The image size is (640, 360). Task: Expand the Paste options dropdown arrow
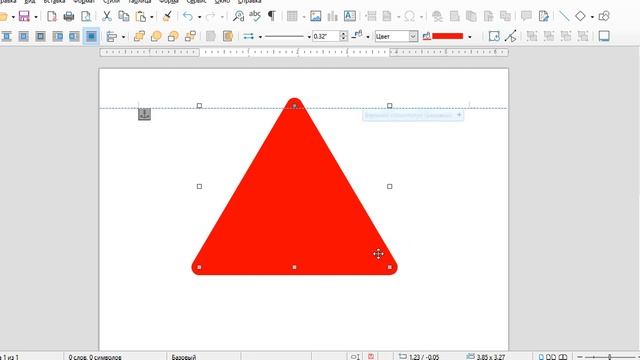point(151,17)
